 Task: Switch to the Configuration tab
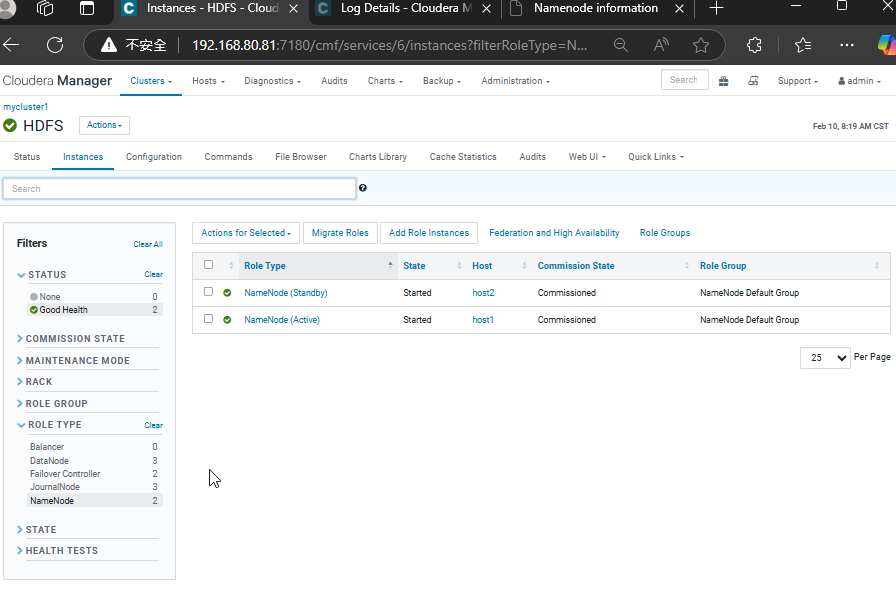[x=154, y=157]
